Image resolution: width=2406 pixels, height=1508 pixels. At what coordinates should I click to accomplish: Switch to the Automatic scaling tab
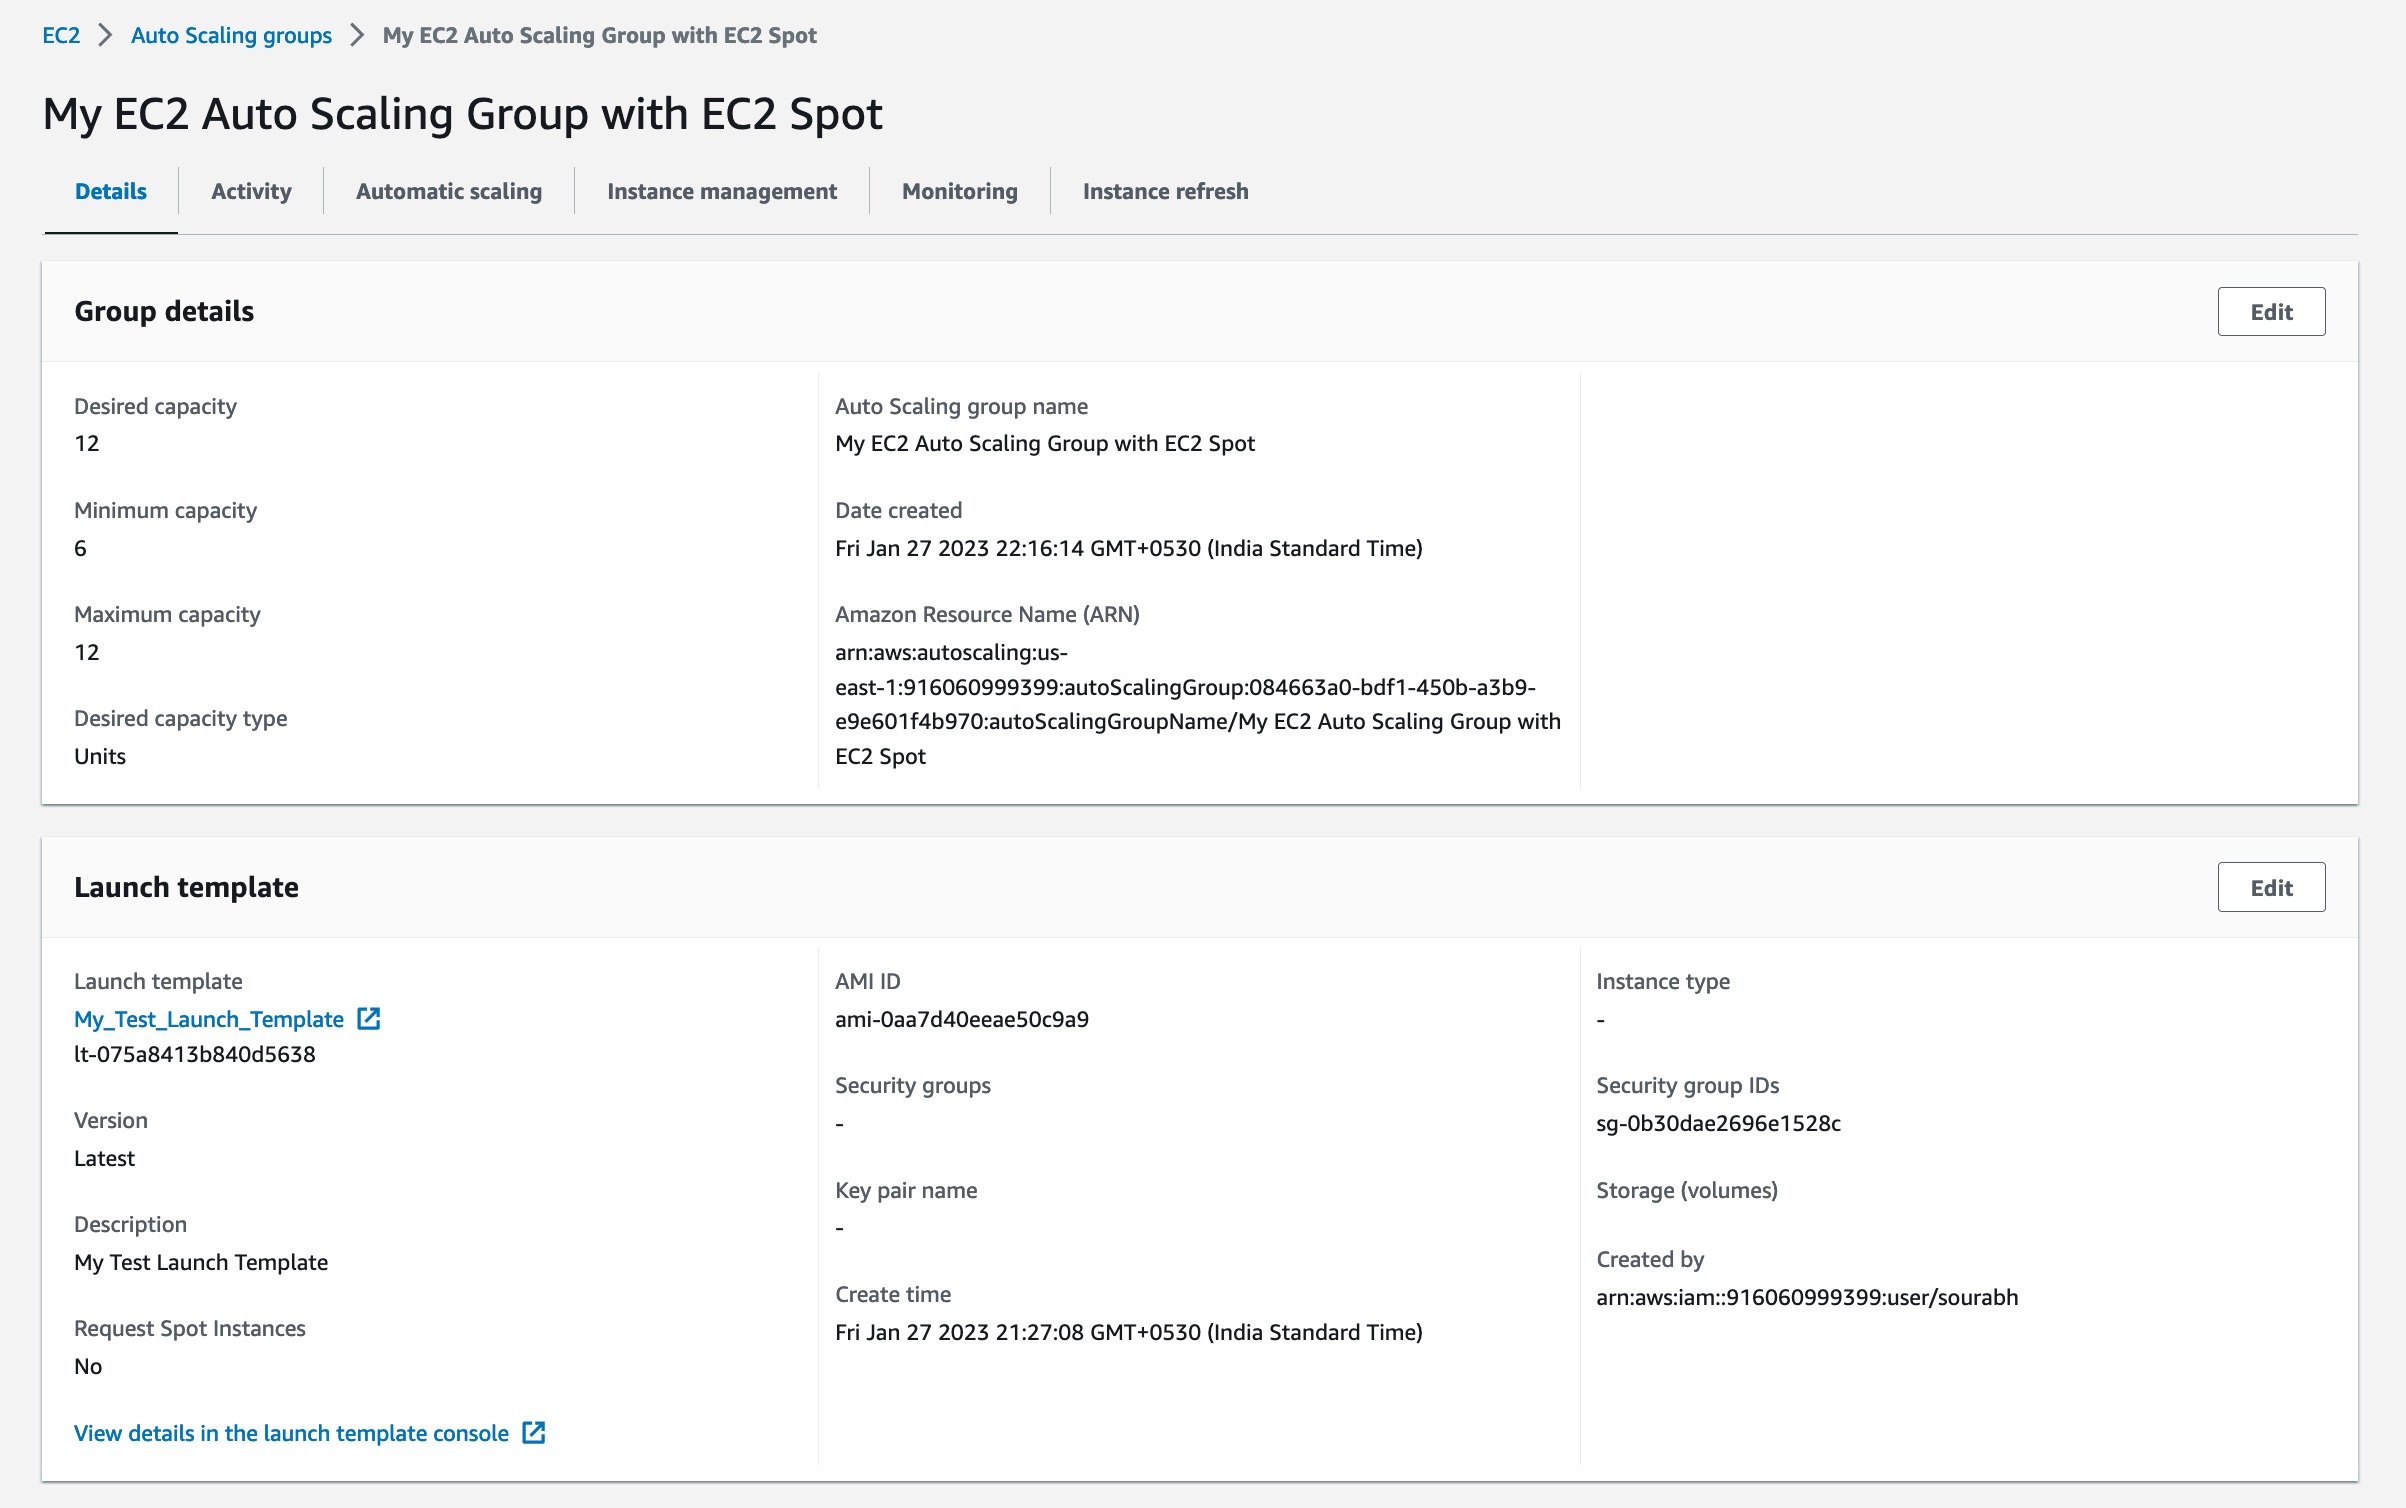coord(448,190)
